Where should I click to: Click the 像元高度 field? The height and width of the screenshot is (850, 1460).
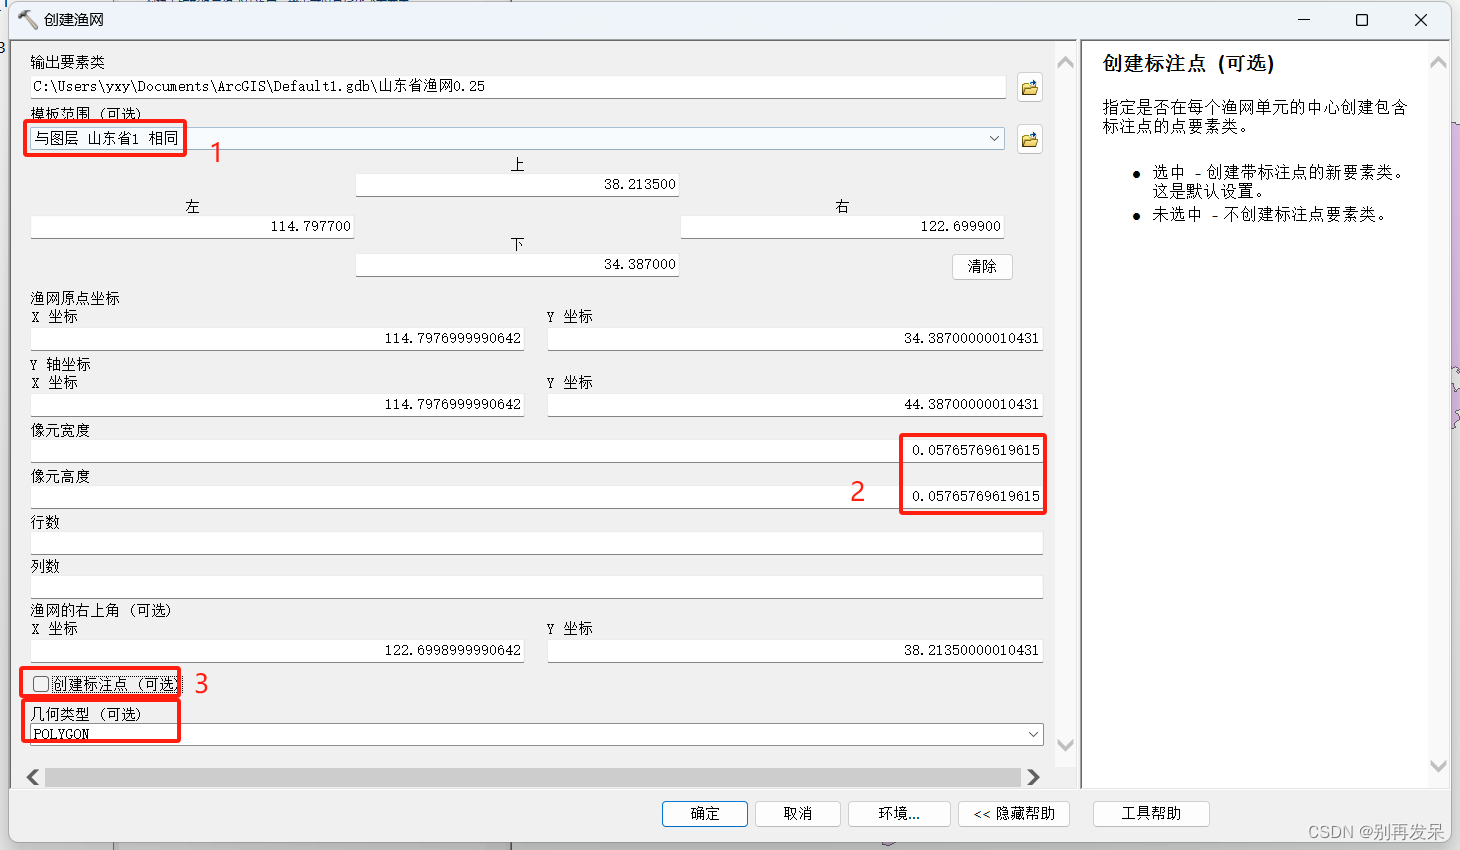click(537, 496)
